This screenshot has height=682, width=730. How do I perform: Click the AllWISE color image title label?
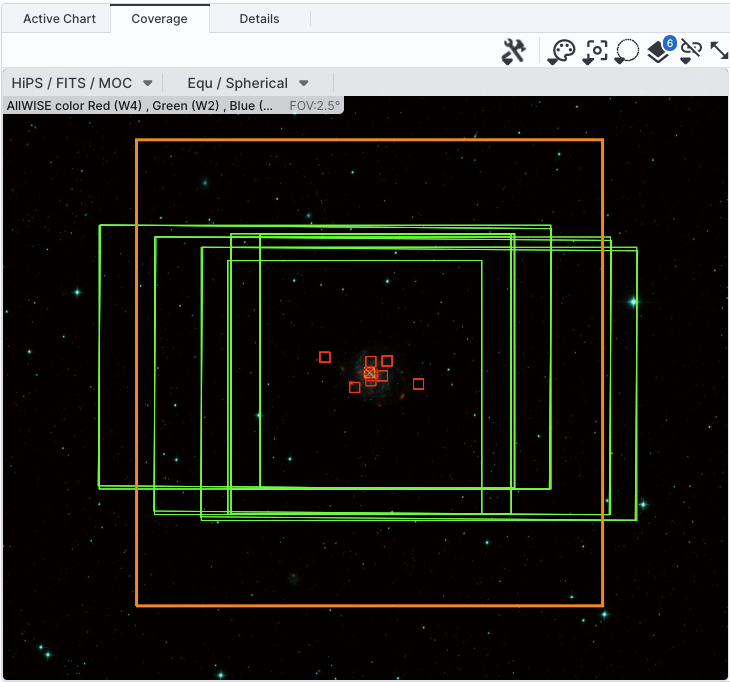(x=140, y=106)
